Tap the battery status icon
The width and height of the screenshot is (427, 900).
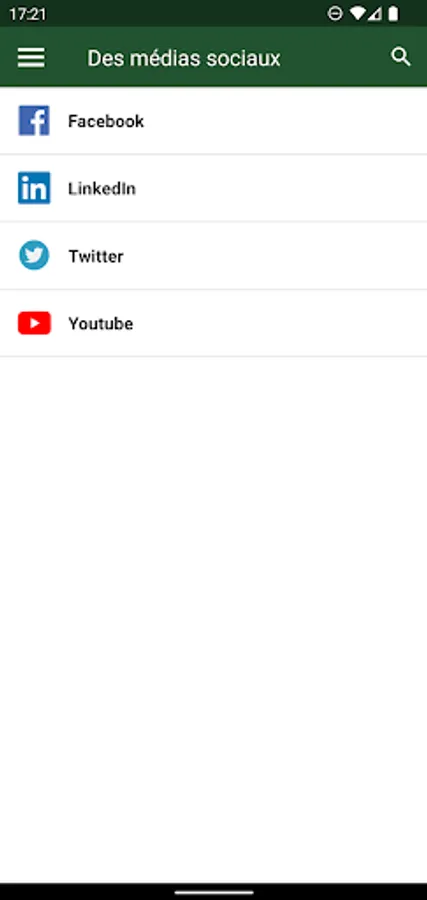[393, 14]
